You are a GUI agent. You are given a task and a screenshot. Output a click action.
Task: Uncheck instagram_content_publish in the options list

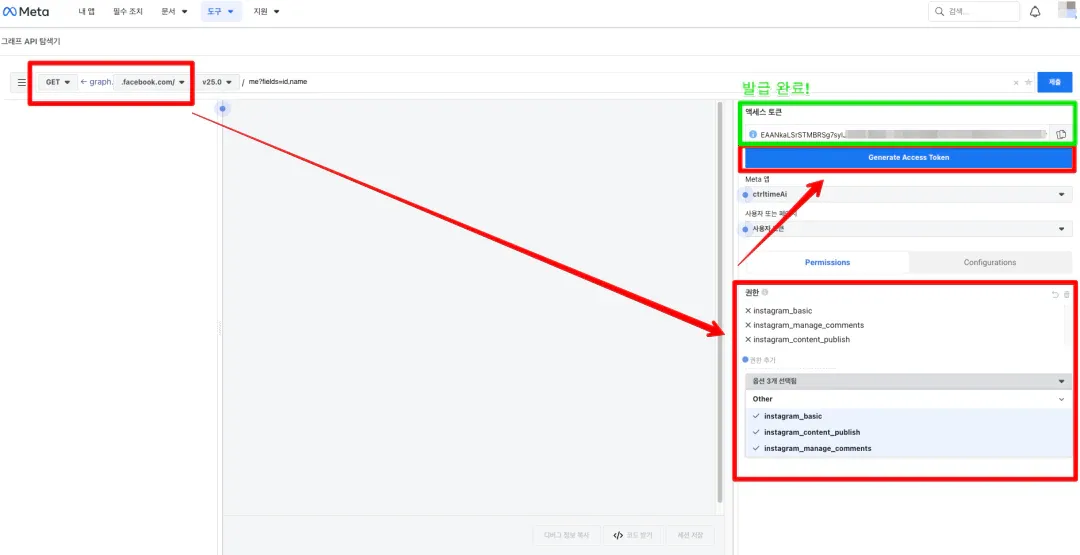[908, 432]
